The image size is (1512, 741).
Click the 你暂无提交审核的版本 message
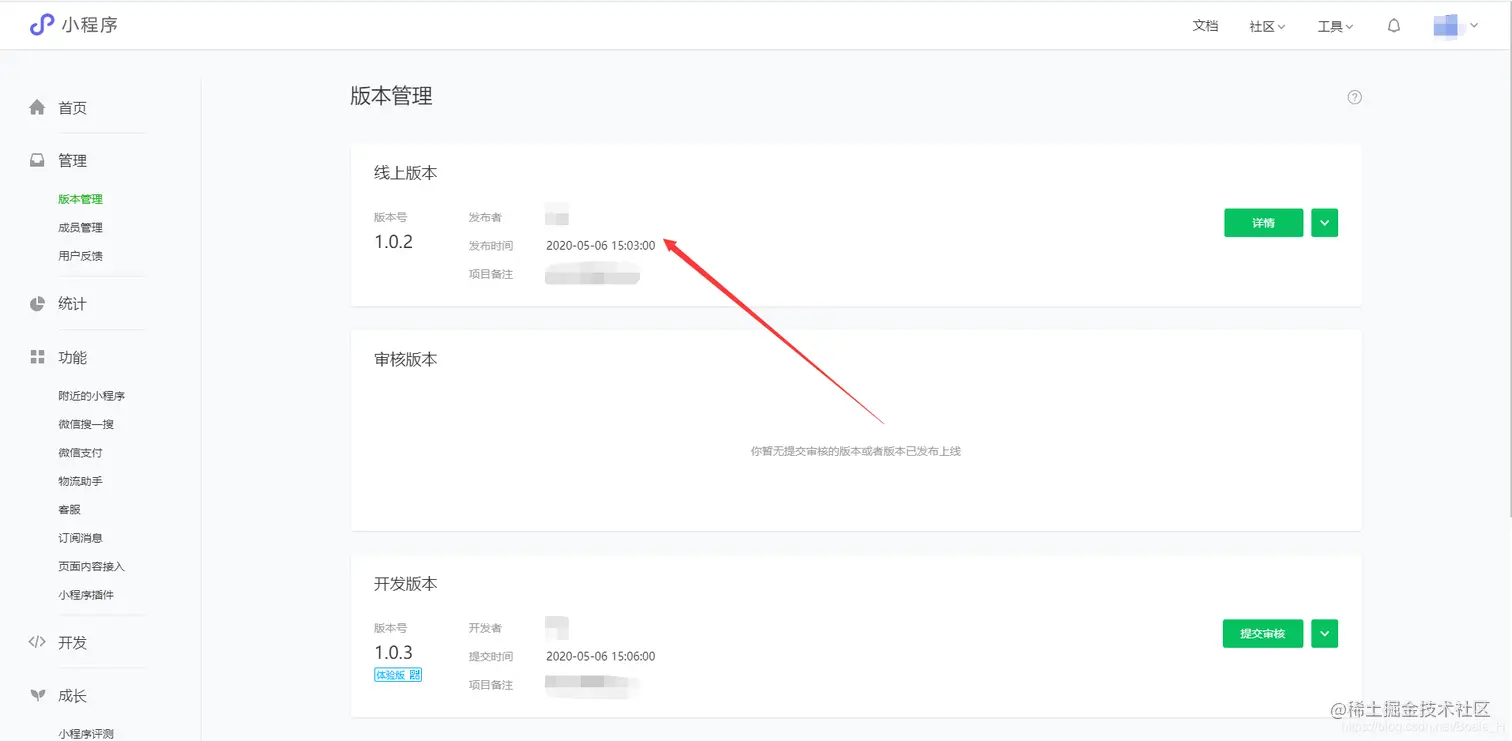(x=855, y=451)
